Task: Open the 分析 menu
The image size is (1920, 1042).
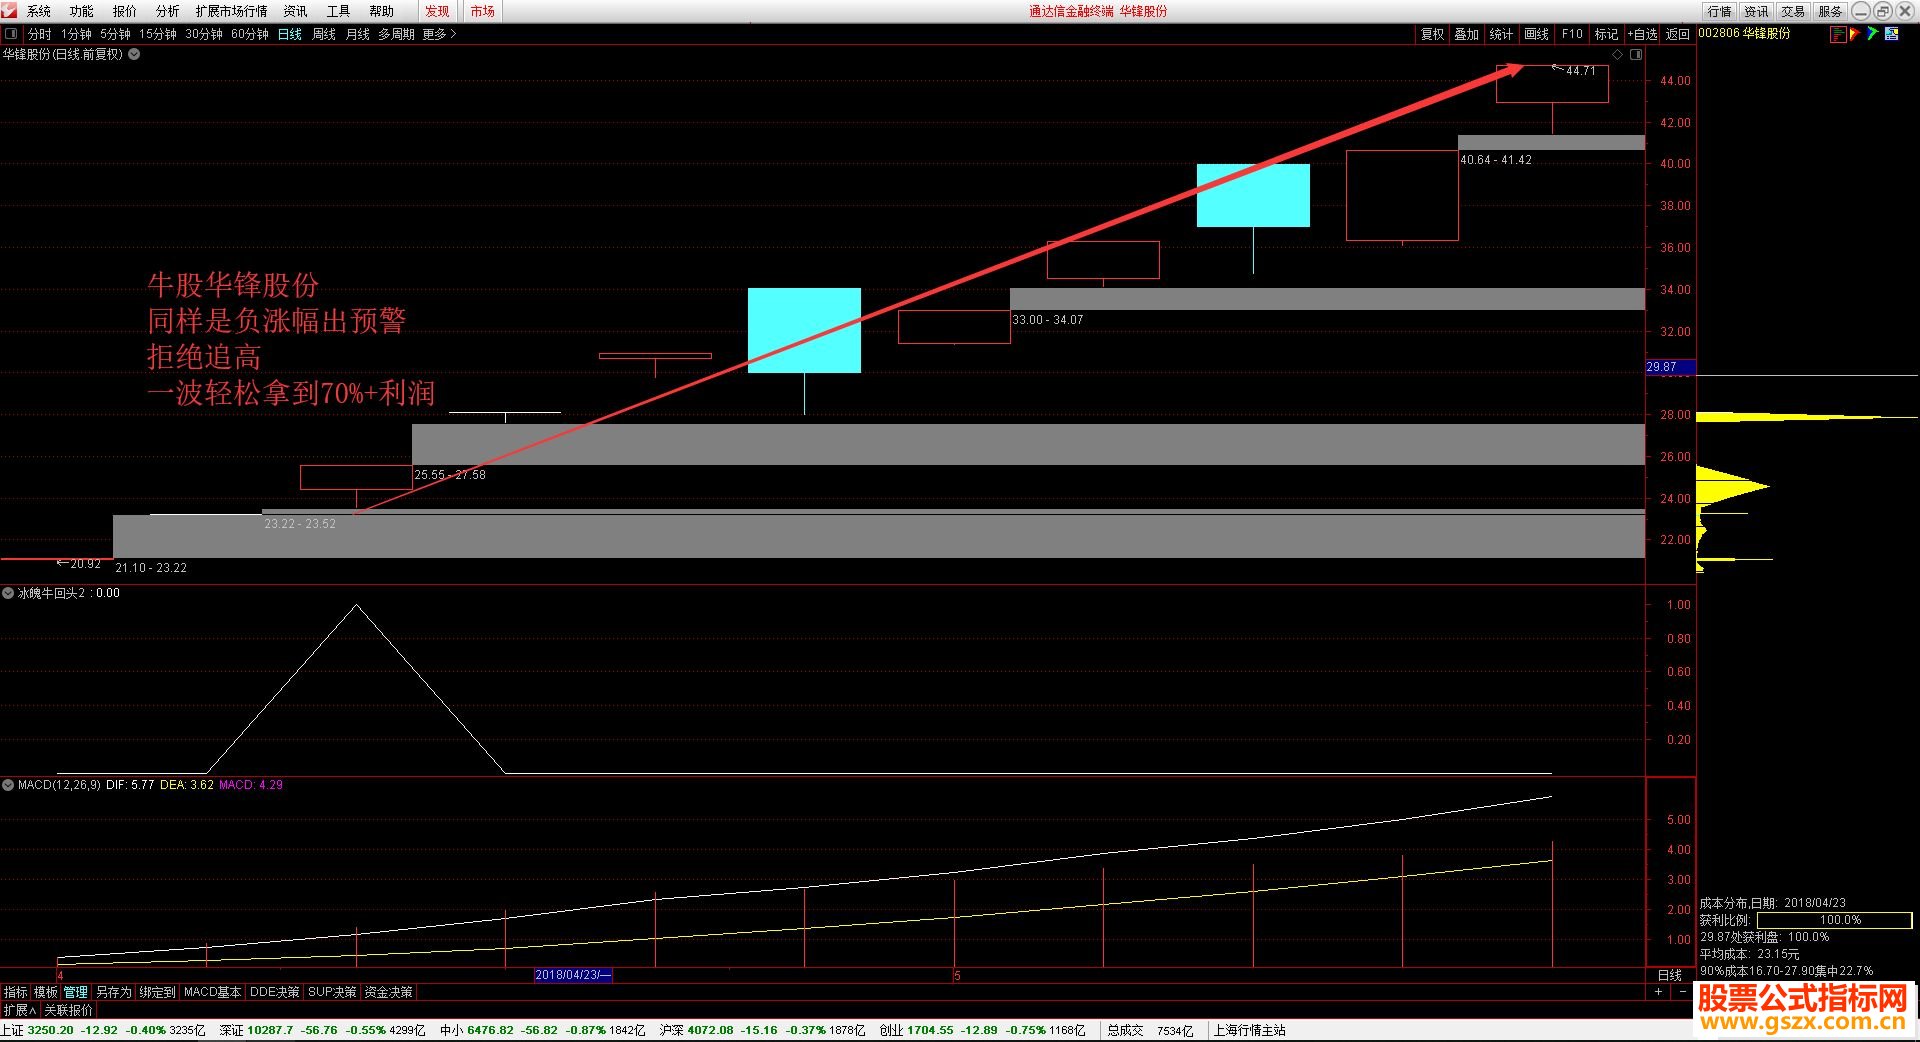Action: tap(168, 11)
